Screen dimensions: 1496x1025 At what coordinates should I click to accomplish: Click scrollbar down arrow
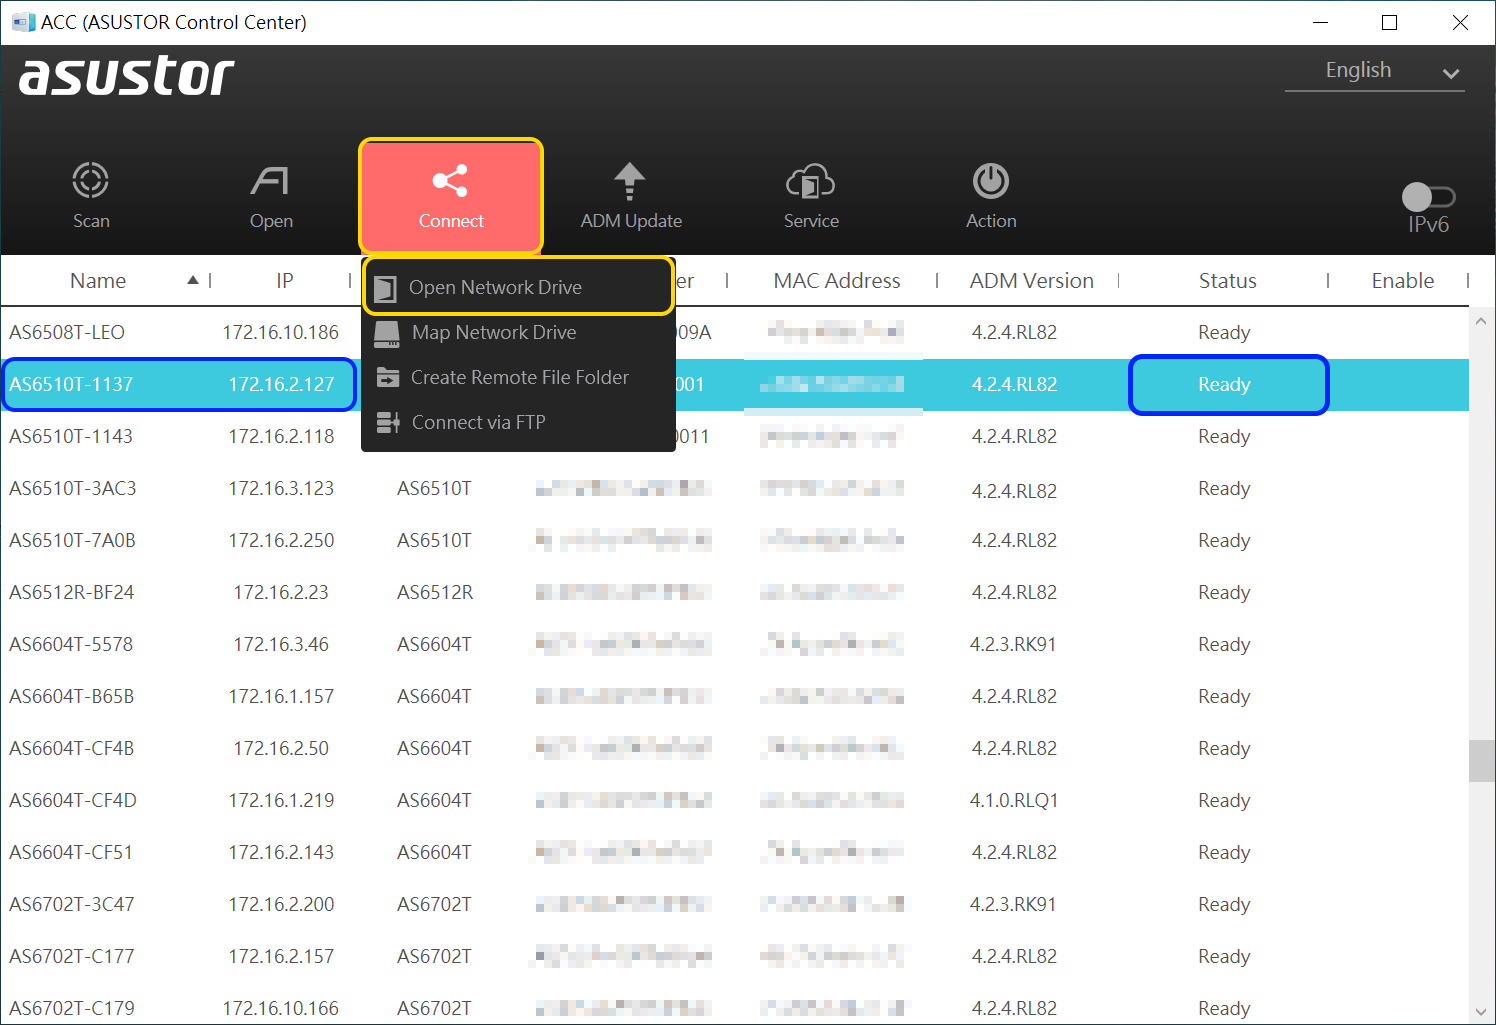tap(1481, 1012)
